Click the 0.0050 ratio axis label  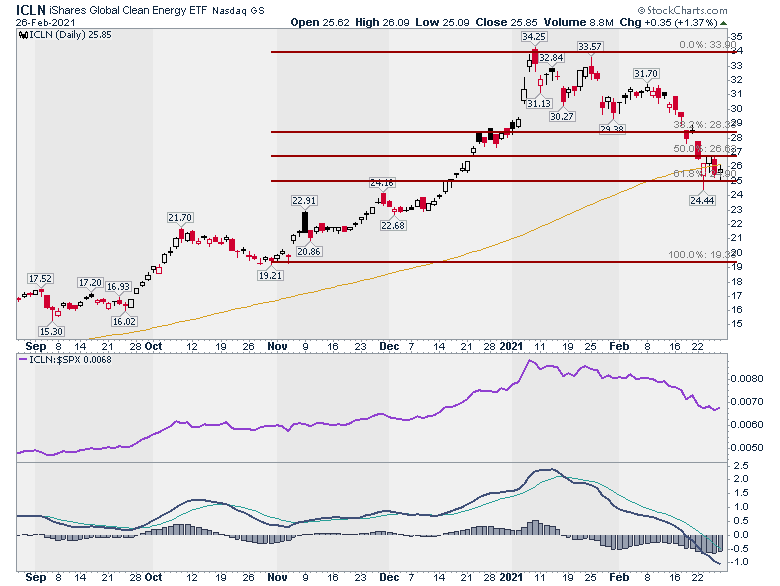[x=747, y=447]
